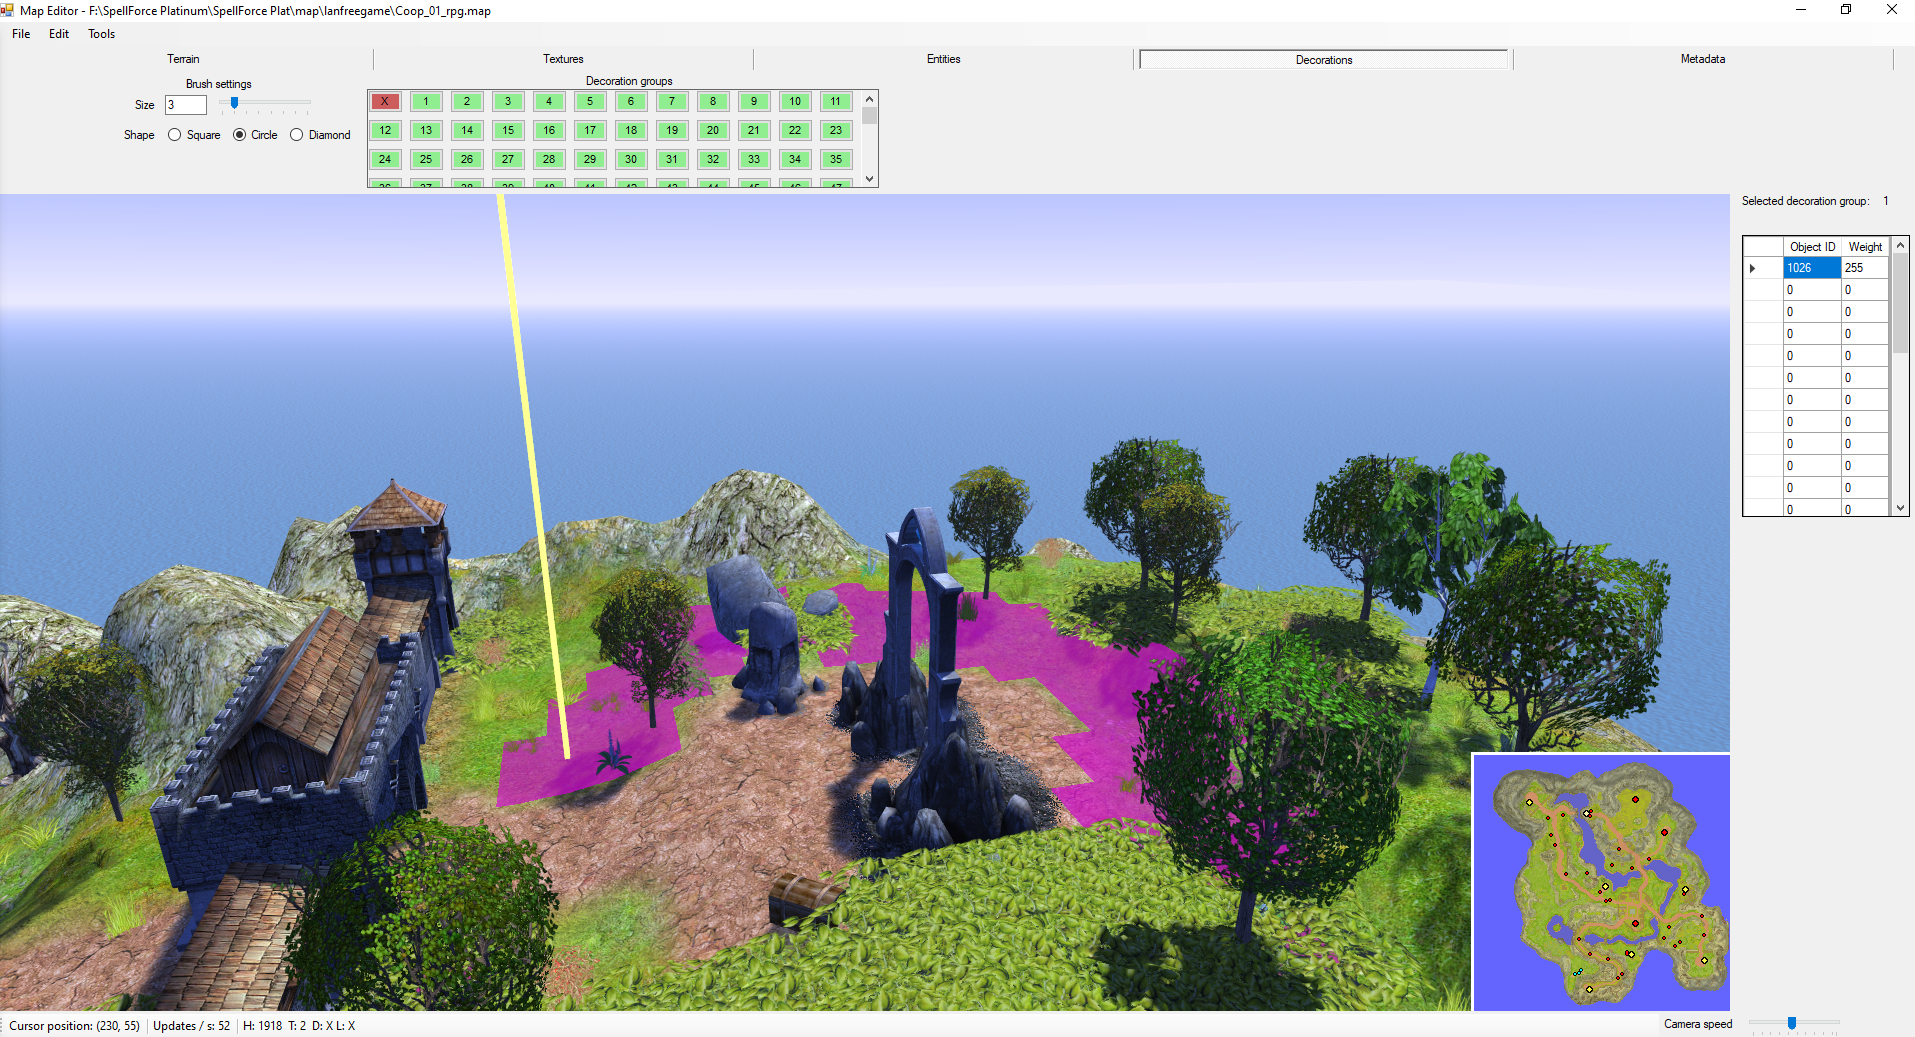
Task: Click the row selector arrow for 1026
Action: (x=1763, y=268)
